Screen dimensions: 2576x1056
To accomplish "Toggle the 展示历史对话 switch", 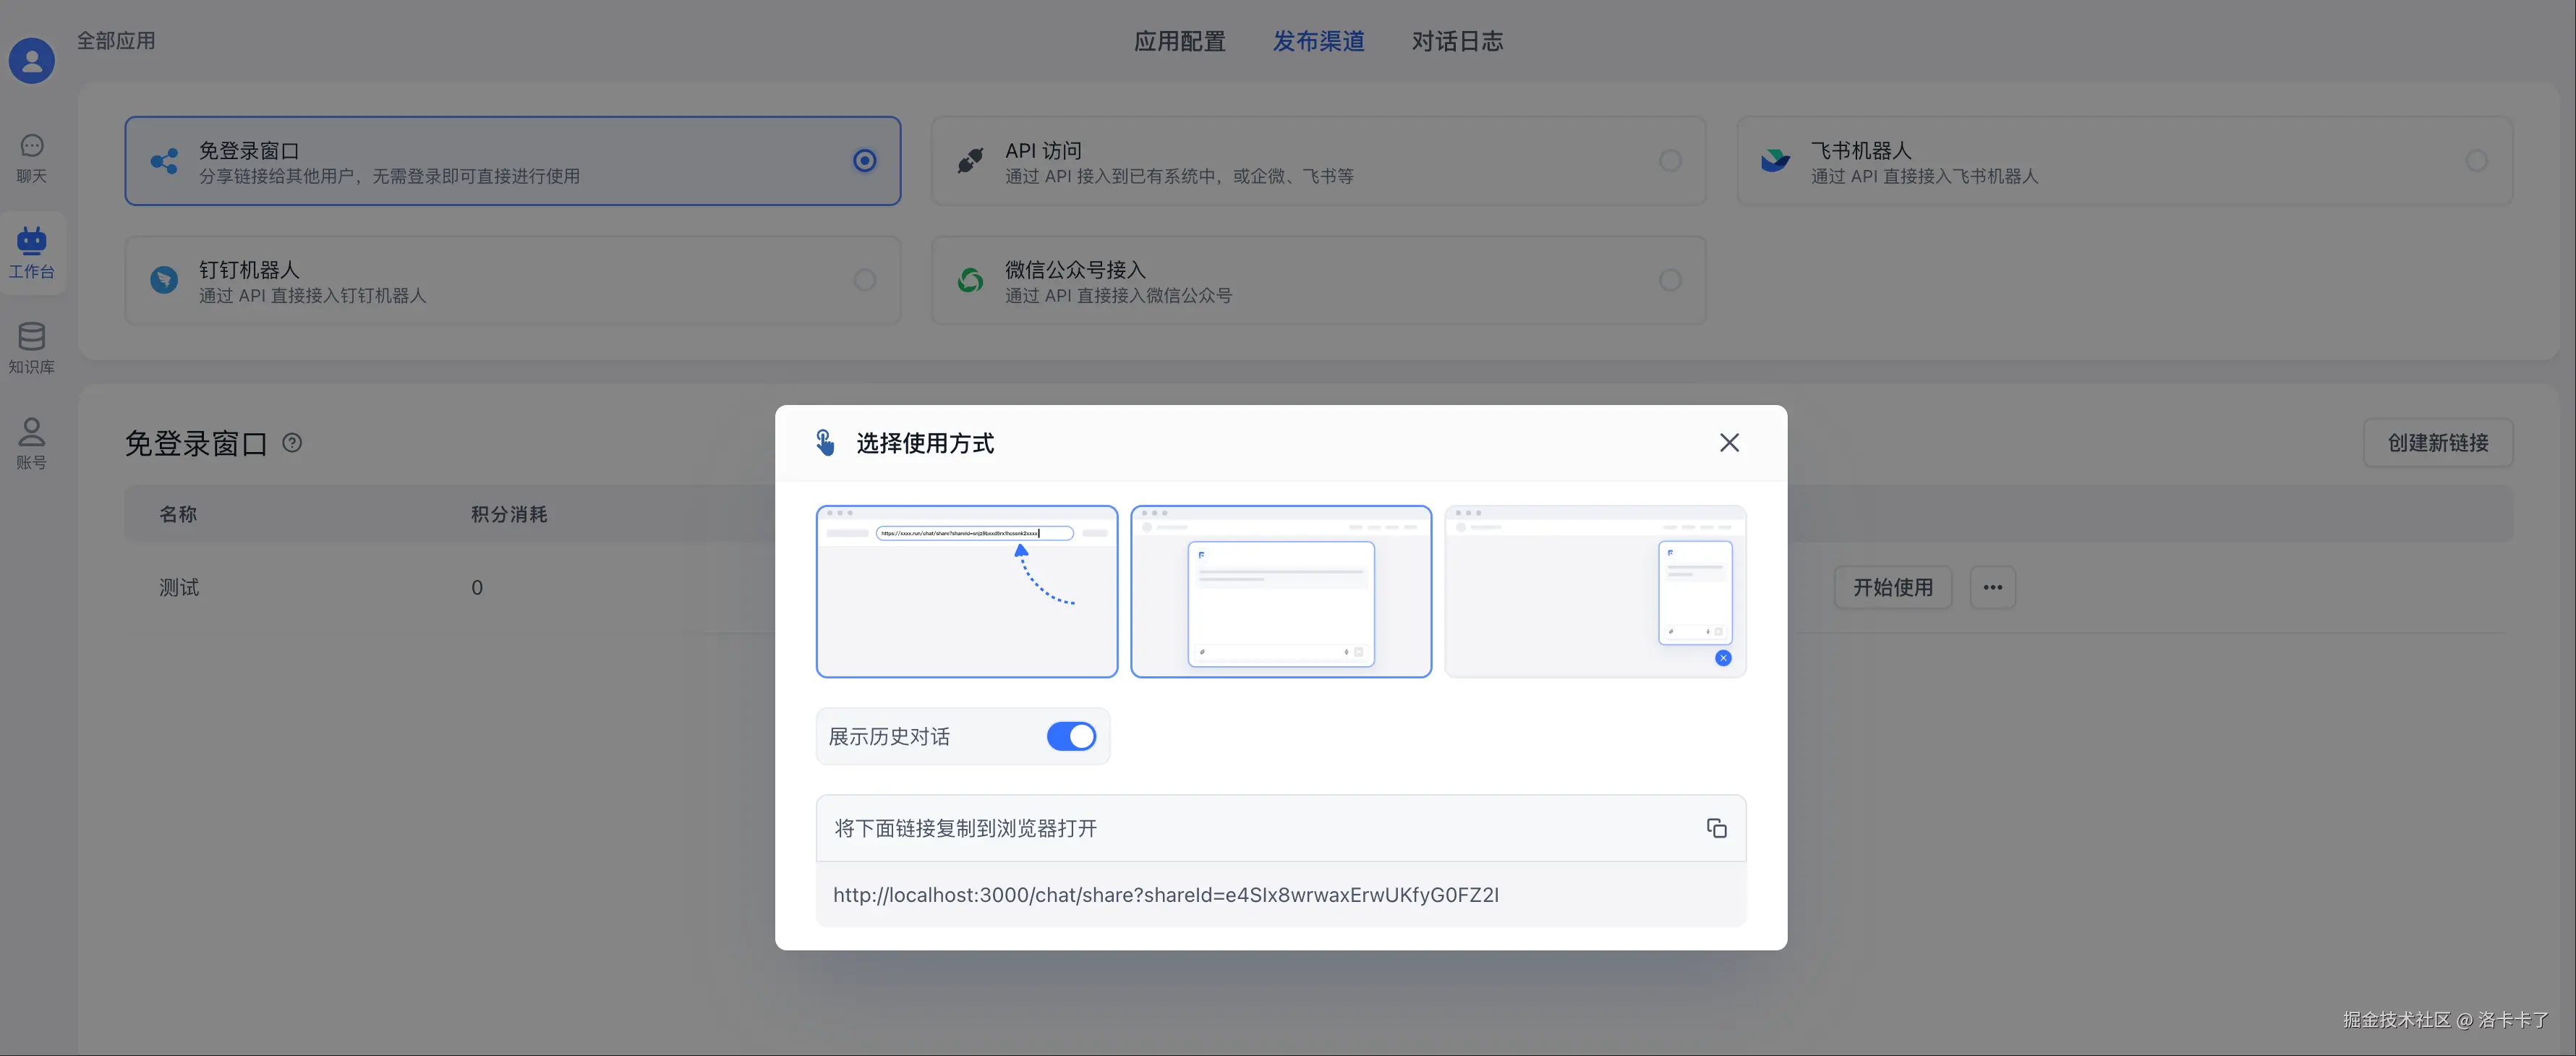I will 1071,736.
